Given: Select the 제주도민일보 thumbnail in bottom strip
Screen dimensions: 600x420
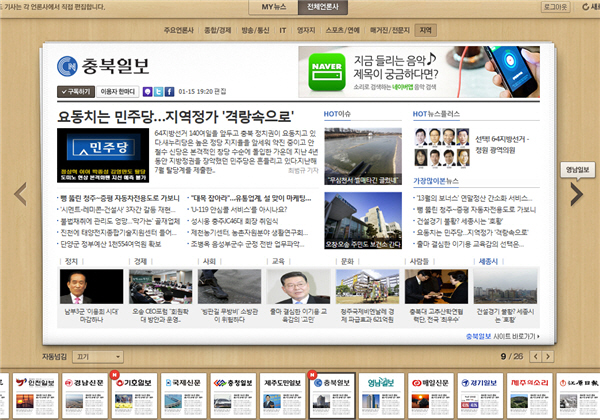Looking at the screenshot, I should coord(282,396).
